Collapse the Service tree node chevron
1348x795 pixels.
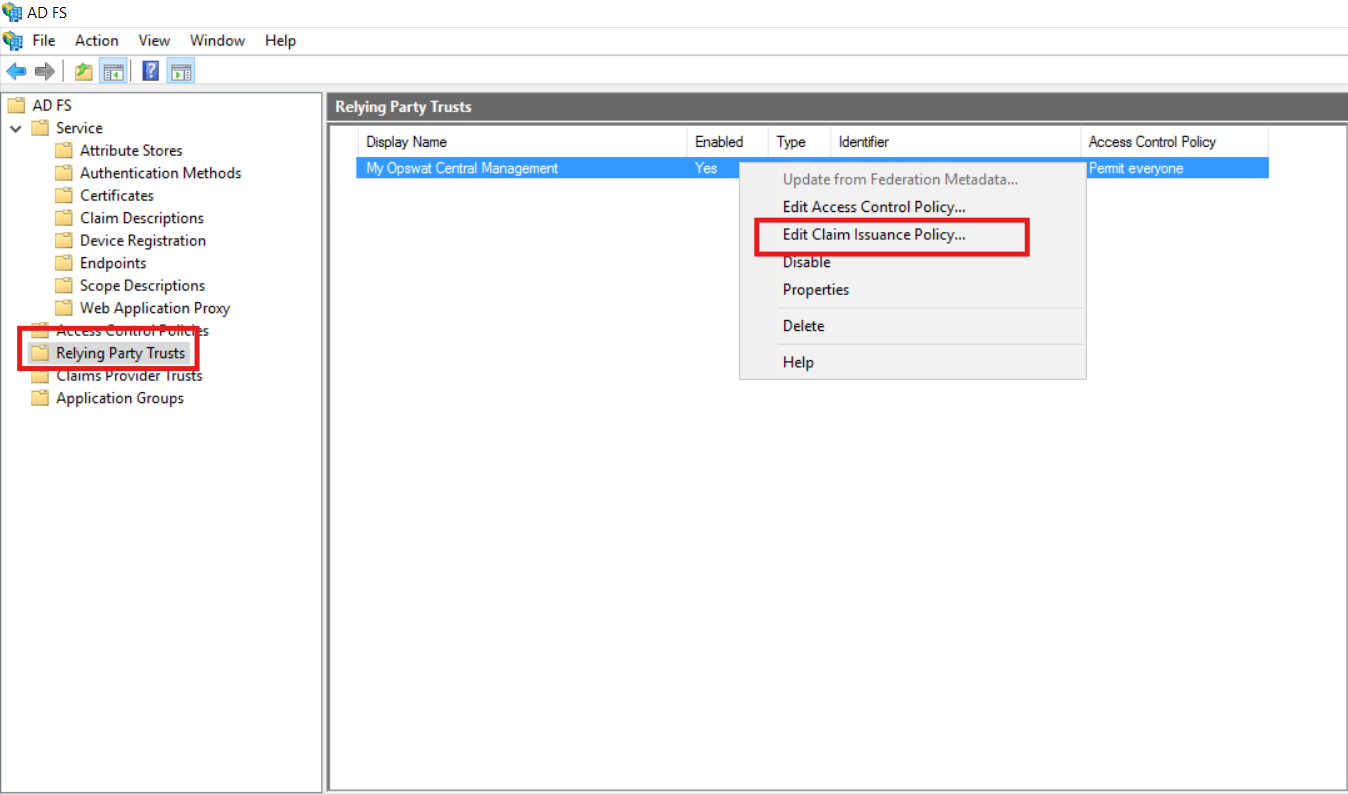(16, 128)
